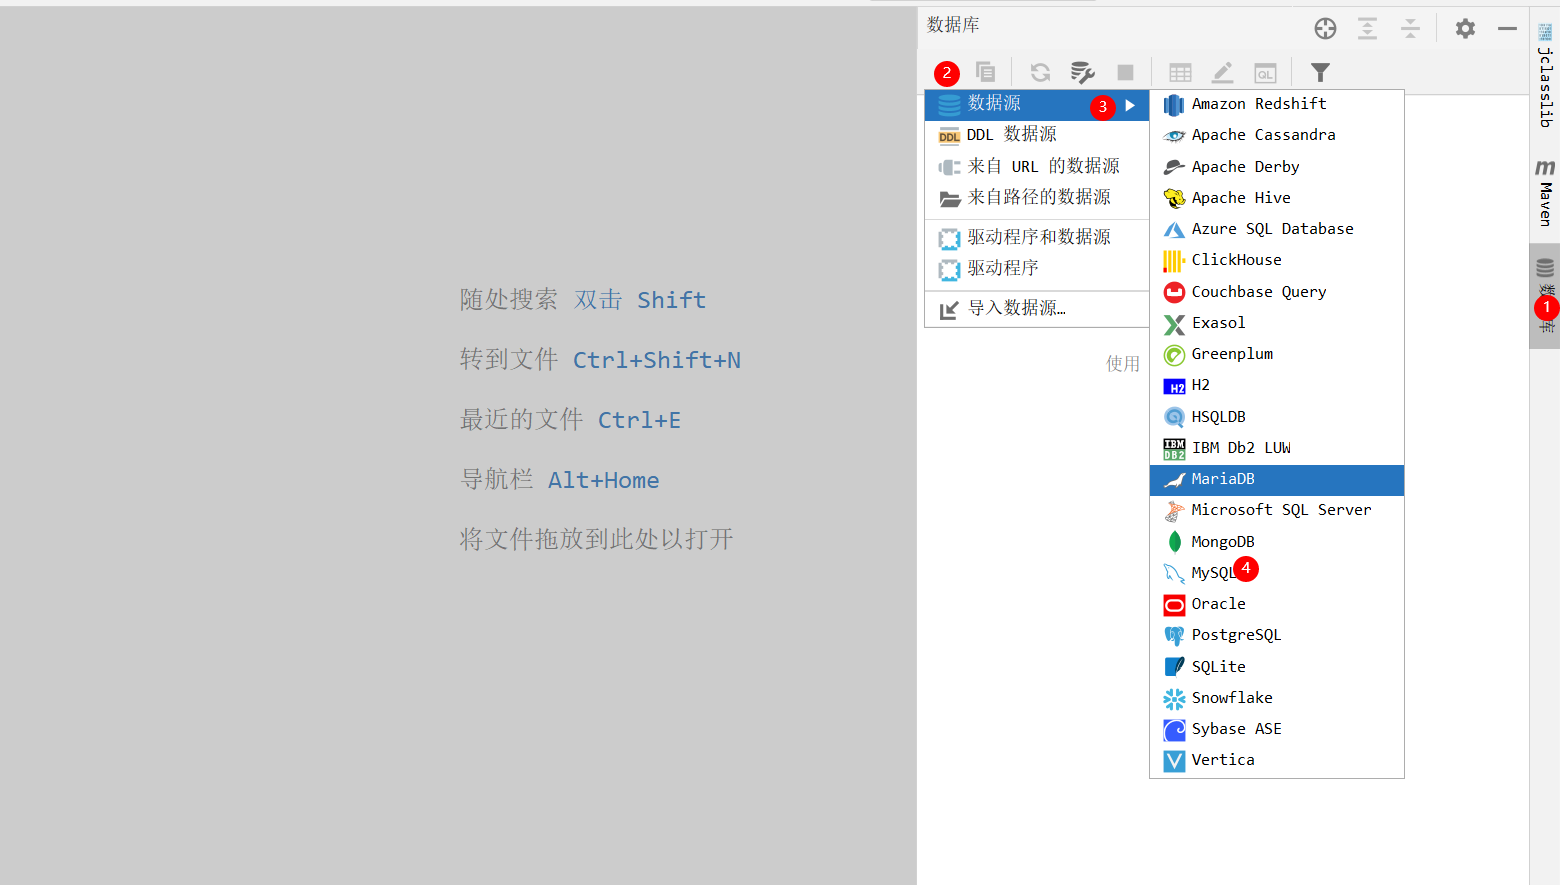Open the Maven side tab

point(1545,193)
